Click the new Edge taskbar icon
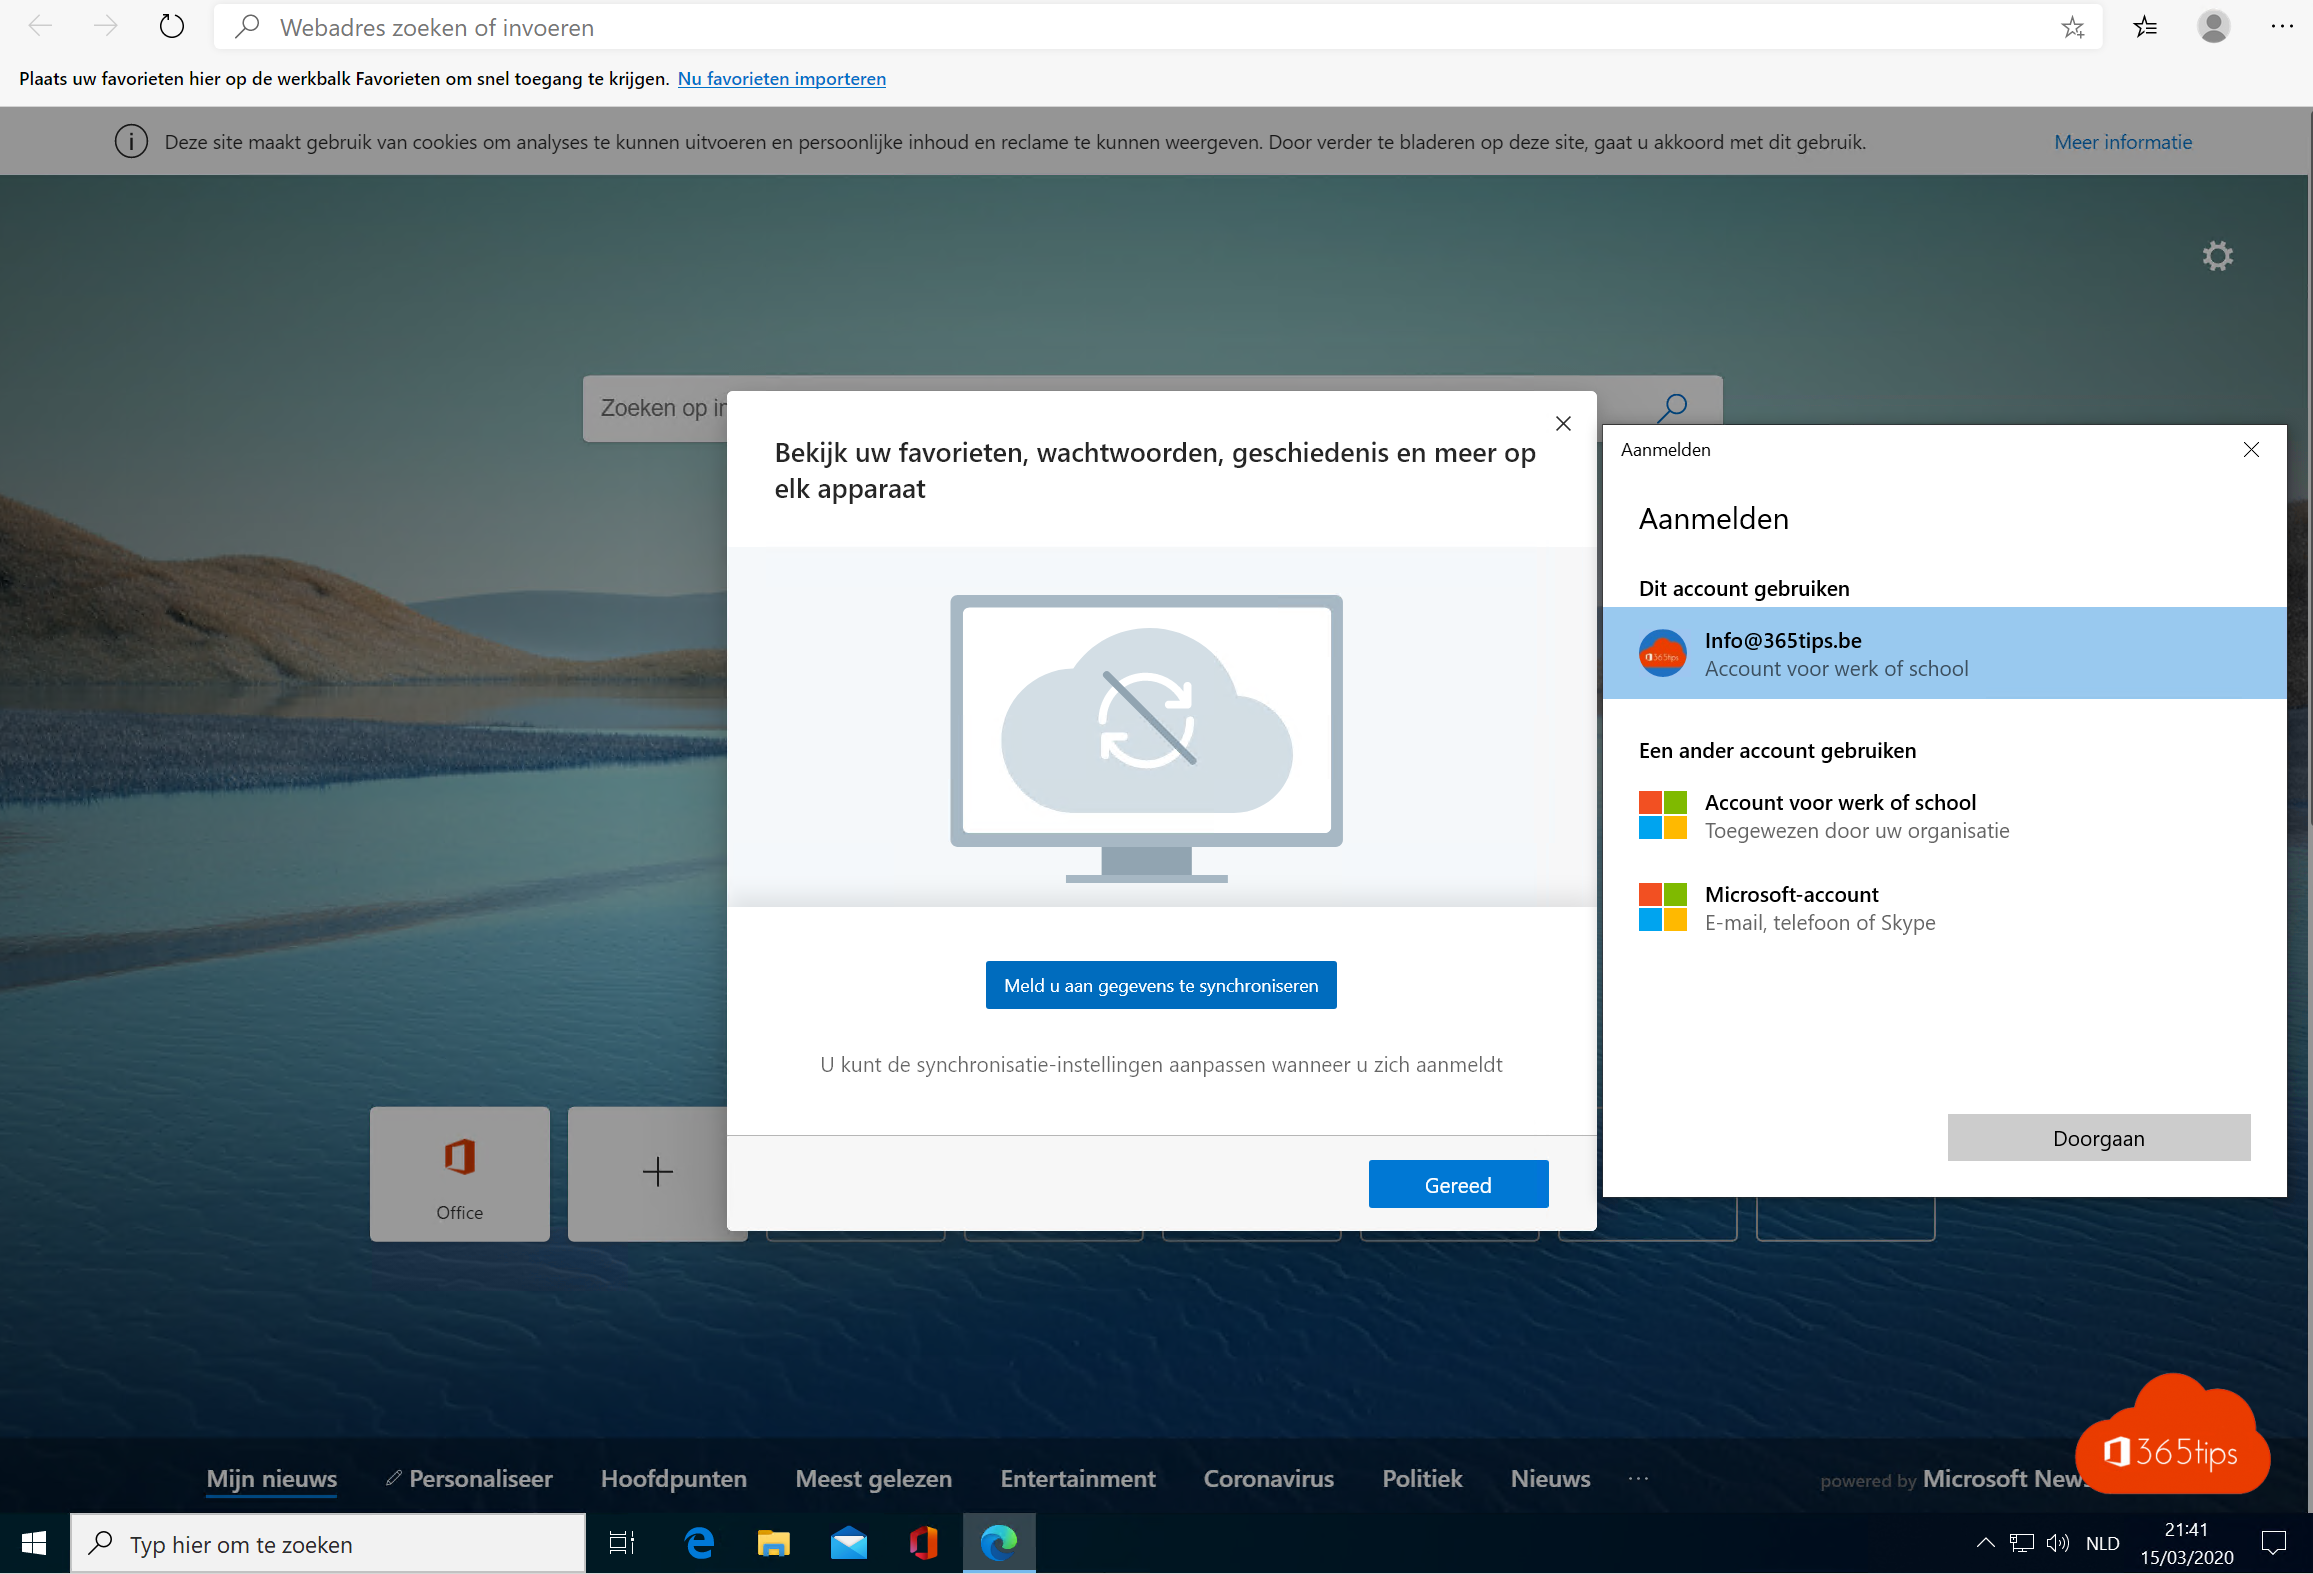Image resolution: width=2313 pixels, height=1574 pixels. (x=999, y=1544)
